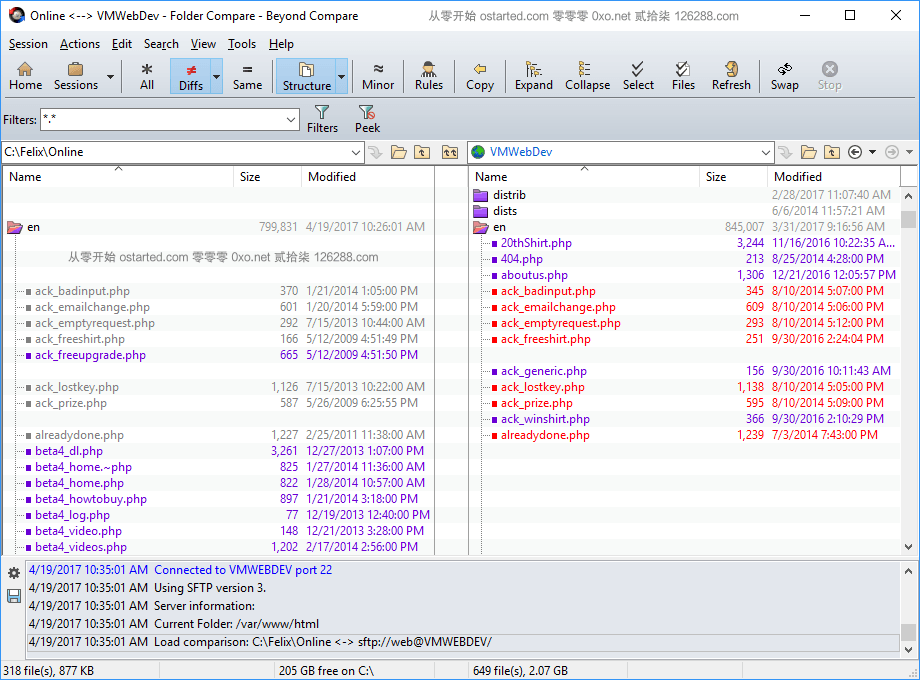Click the Refresh toolbar icon
The height and width of the screenshot is (680, 920).
pos(731,76)
